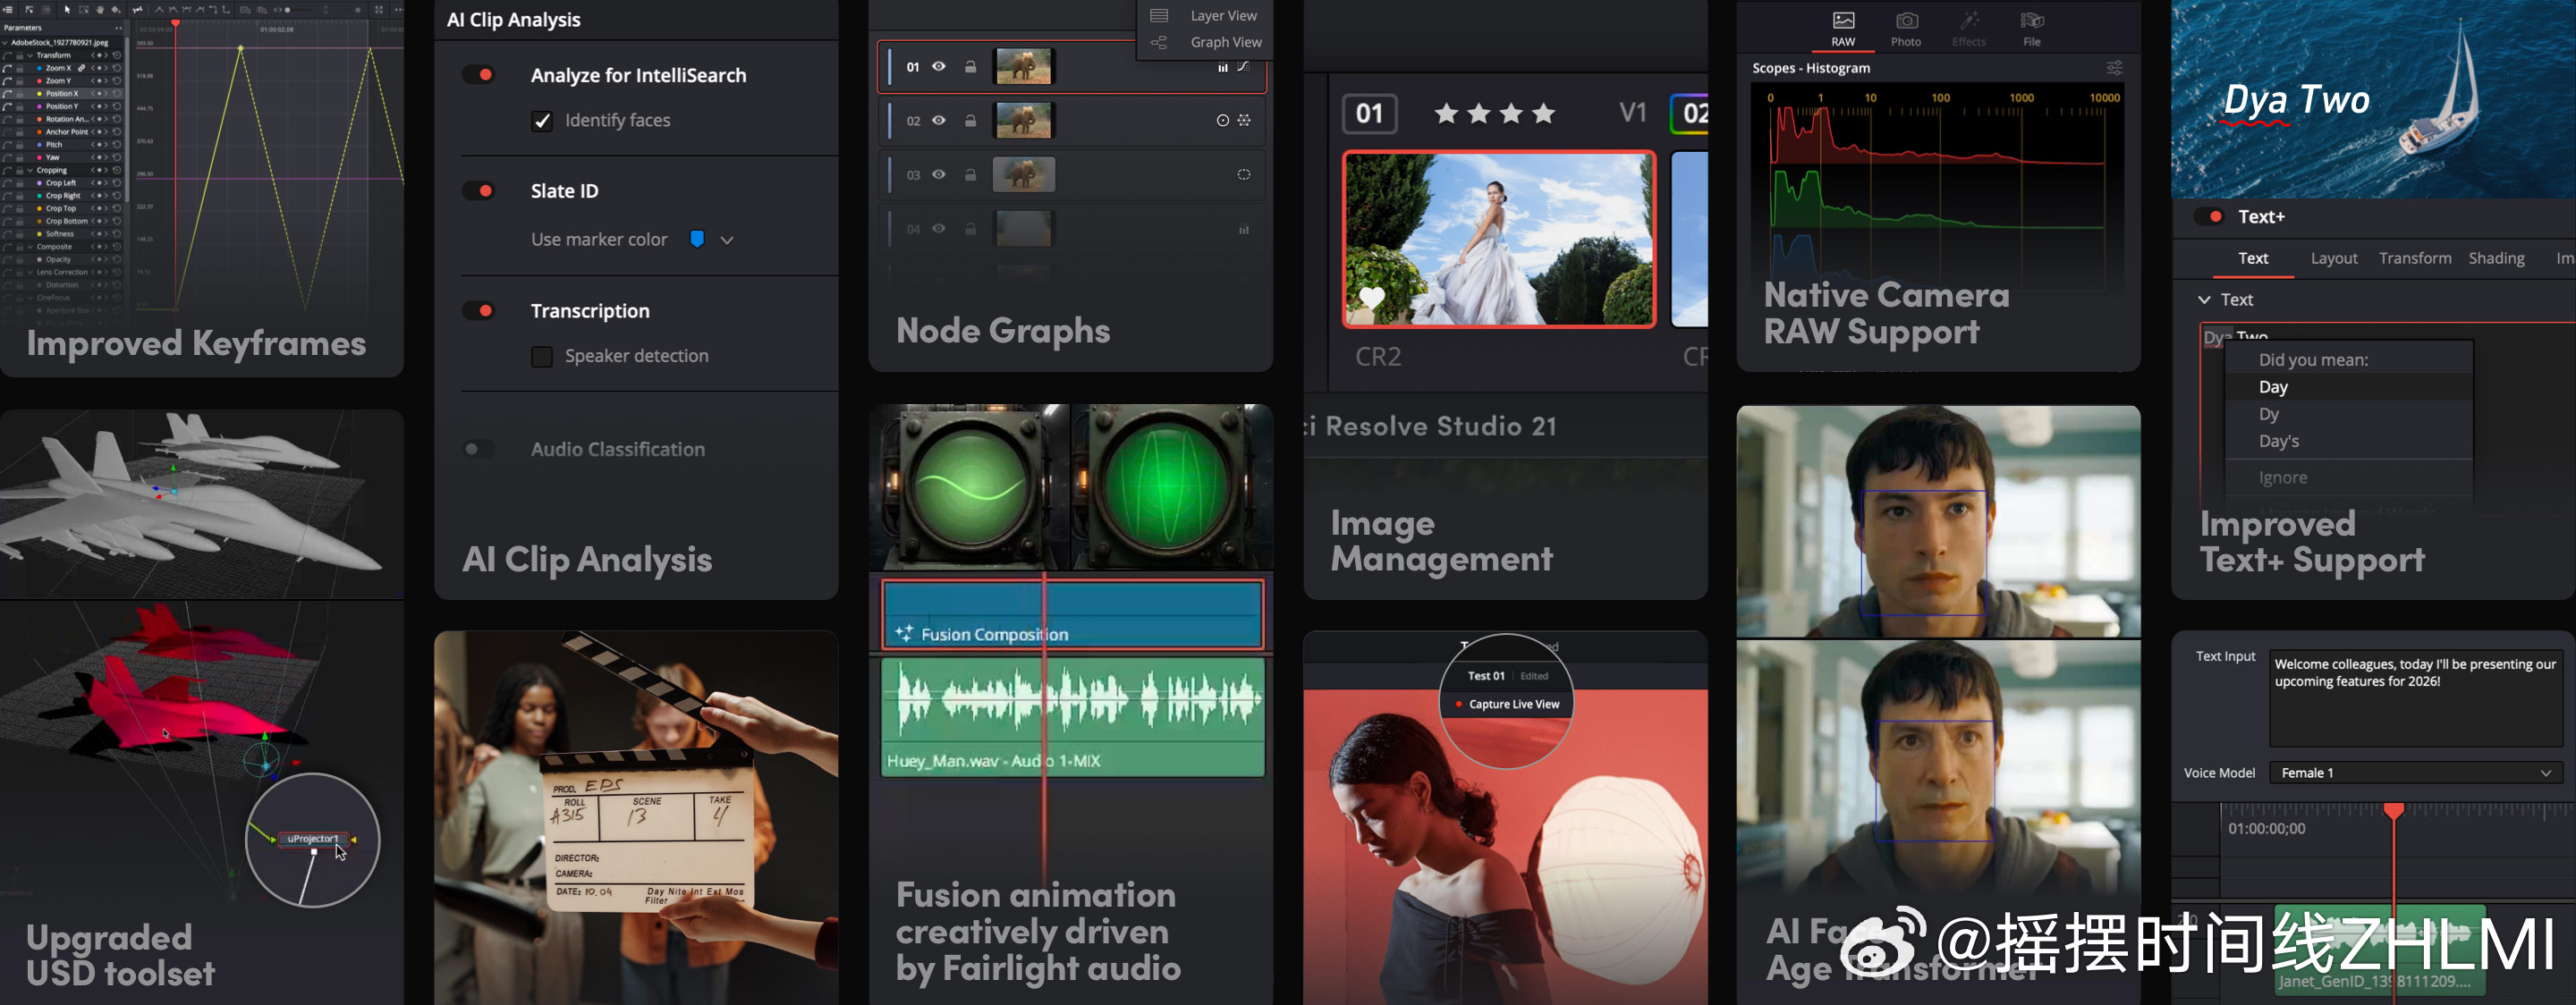Click into the Text Input field
This screenshot has width=2576, height=1005.
coord(2415,698)
